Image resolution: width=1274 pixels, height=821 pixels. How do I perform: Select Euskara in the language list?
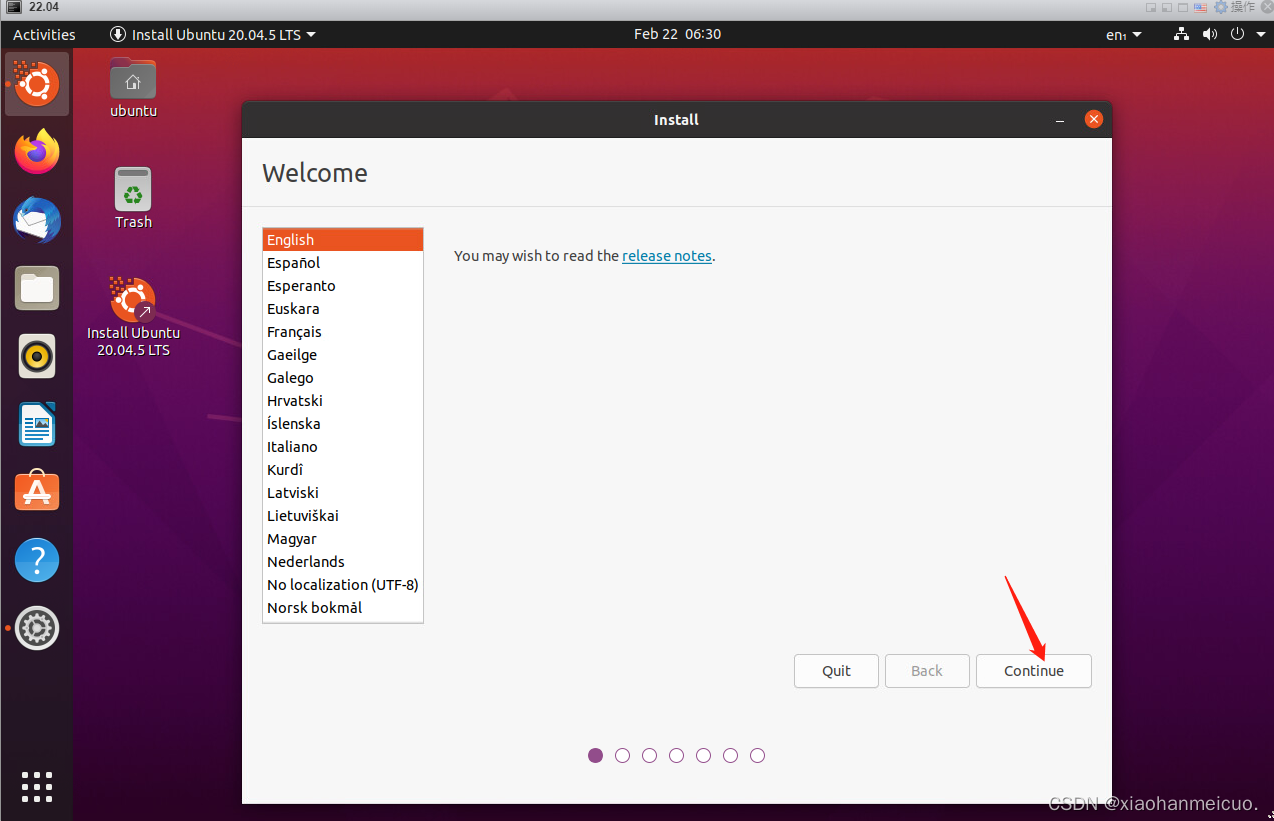pyautogui.click(x=343, y=309)
